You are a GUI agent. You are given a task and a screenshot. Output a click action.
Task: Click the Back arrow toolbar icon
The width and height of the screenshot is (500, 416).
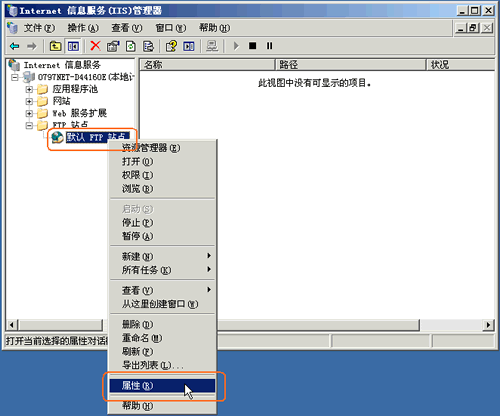tap(15, 46)
